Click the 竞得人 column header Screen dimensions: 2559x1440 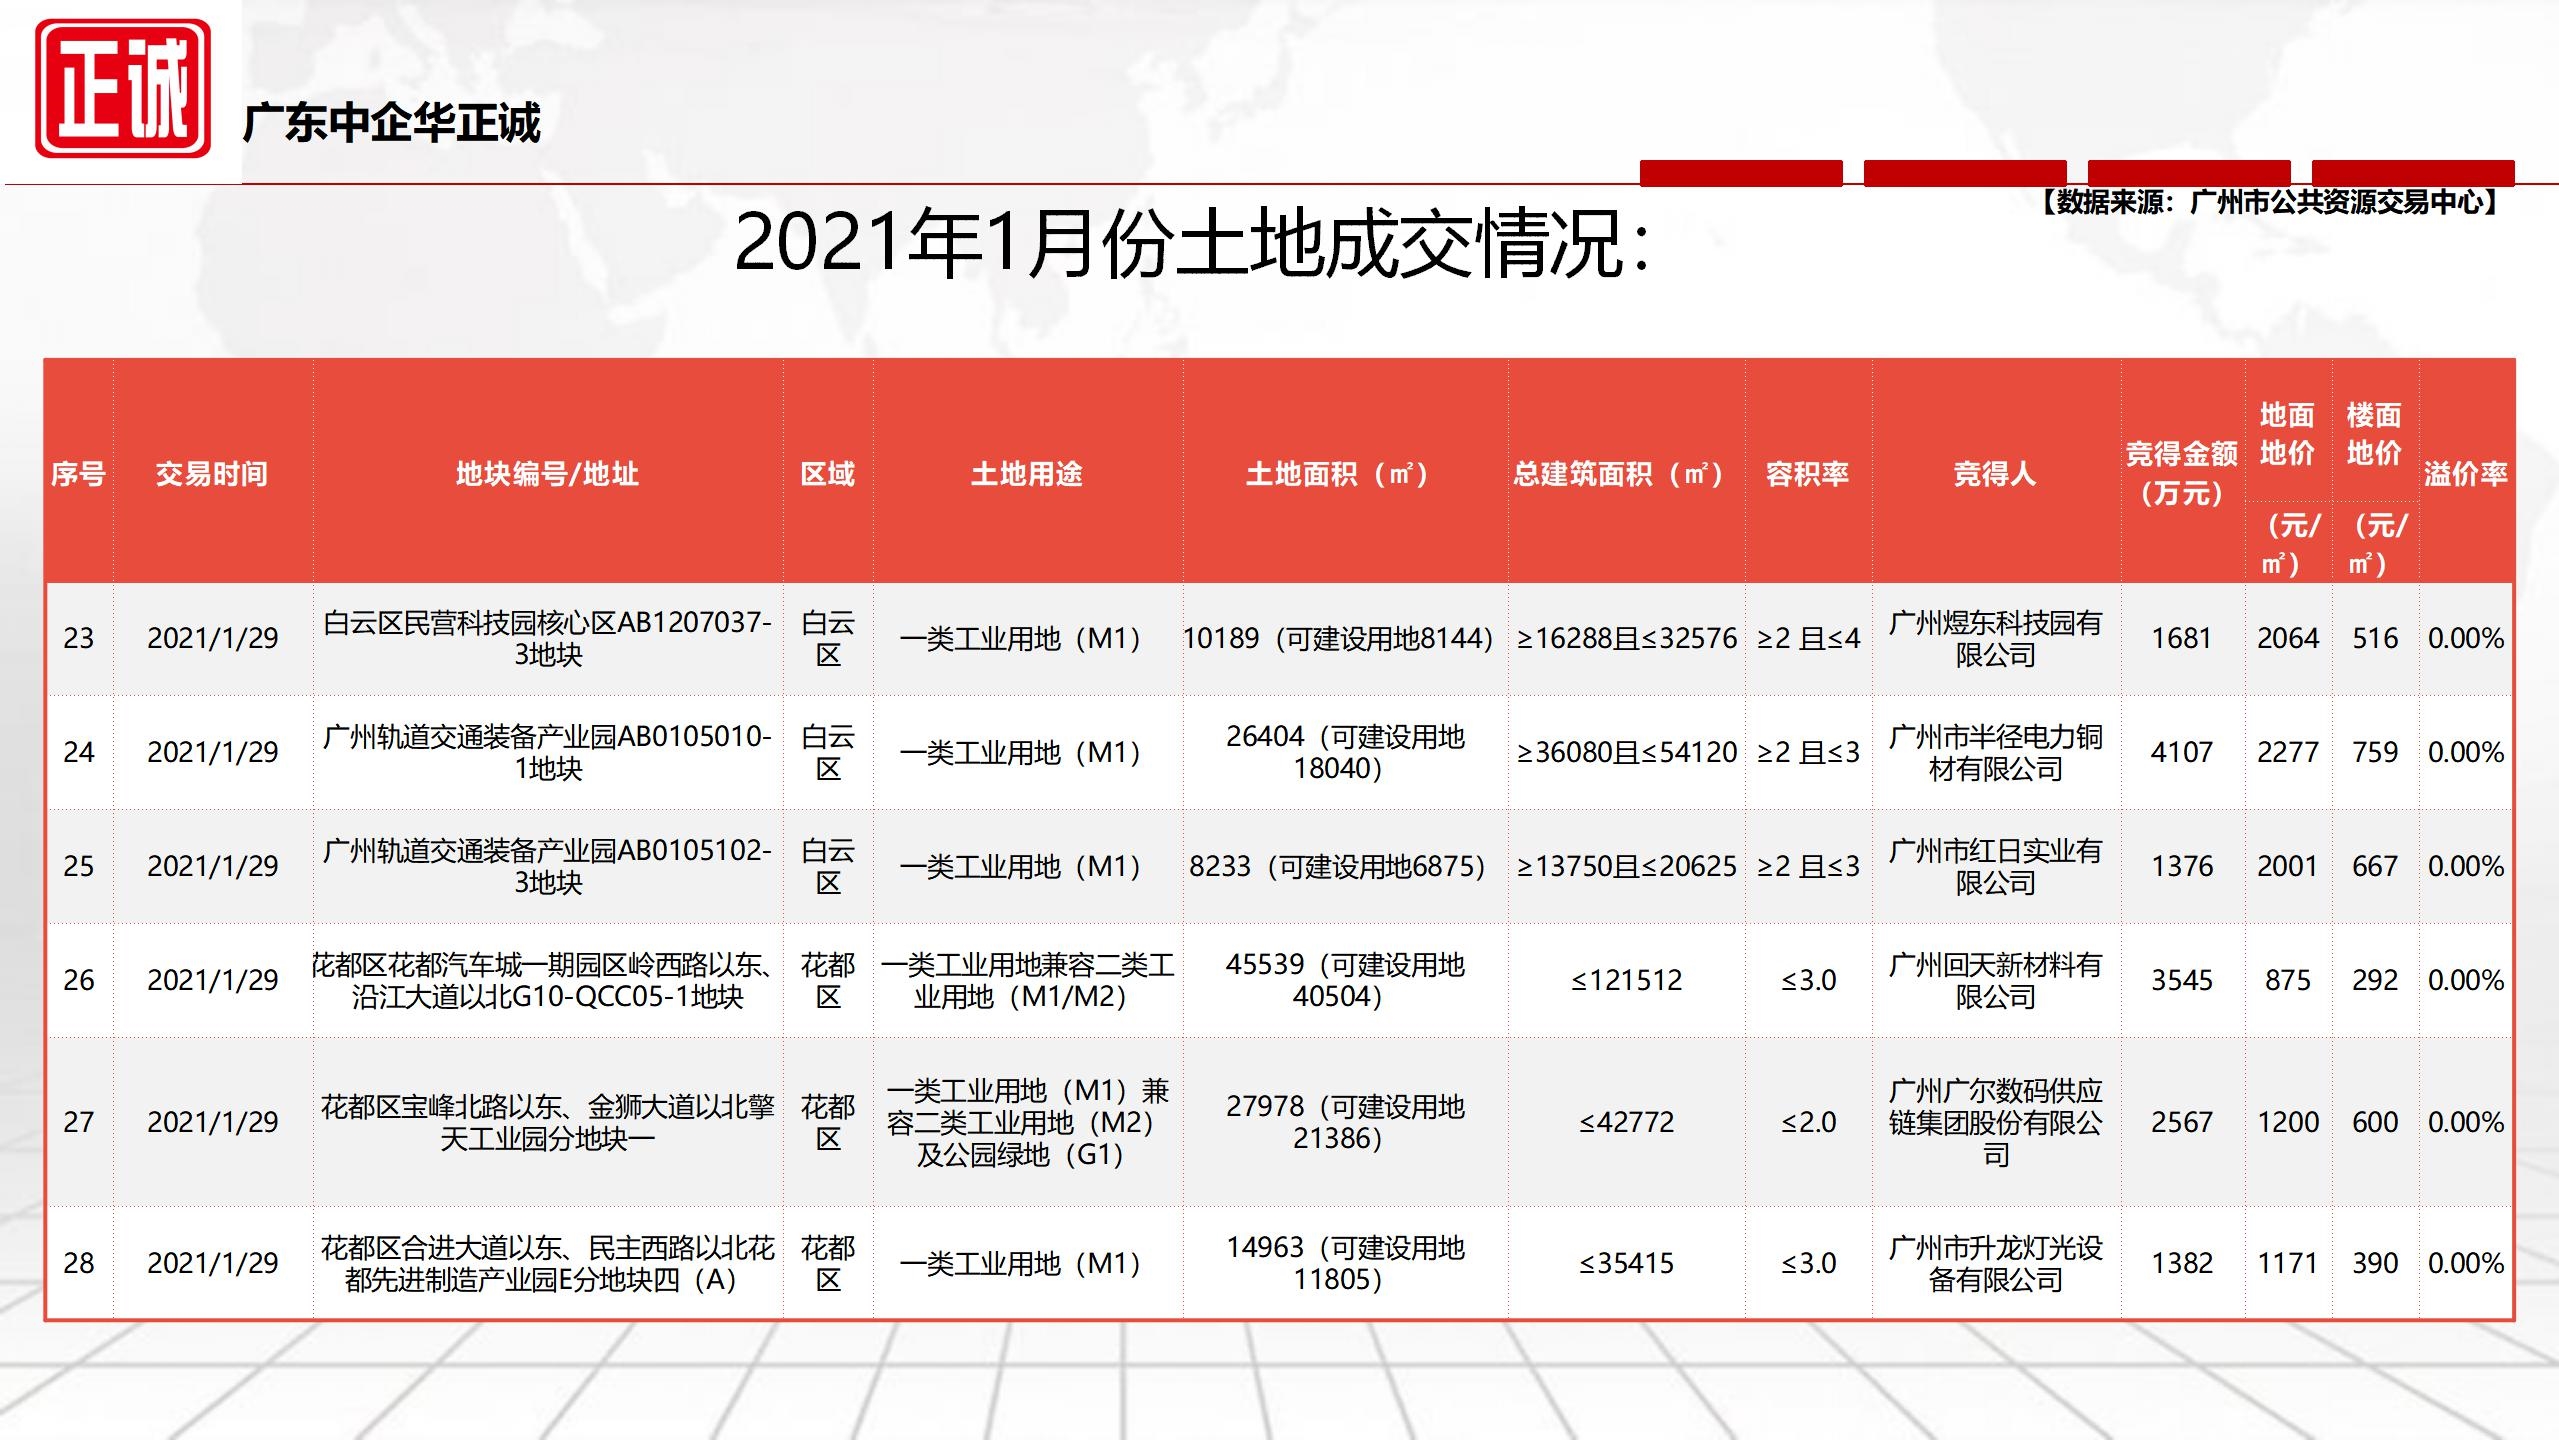click(1995, 474)
